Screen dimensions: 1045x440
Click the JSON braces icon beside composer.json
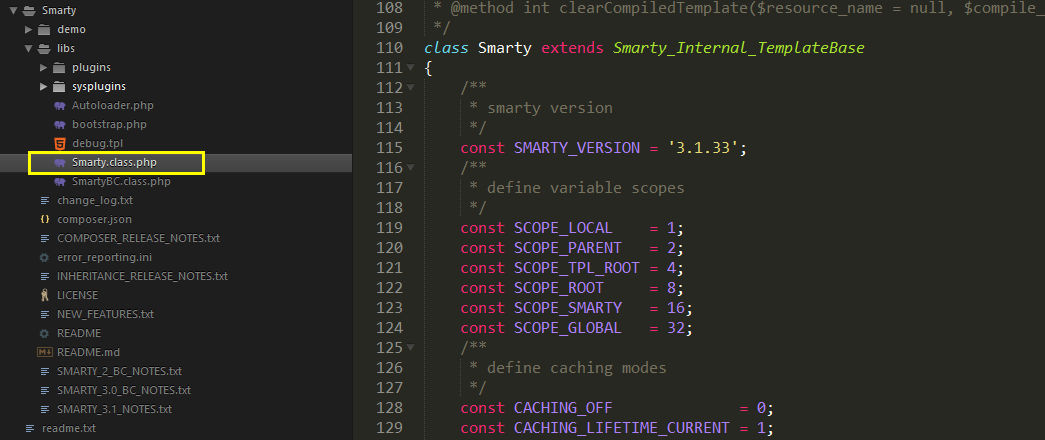click(x=45, y=219)
